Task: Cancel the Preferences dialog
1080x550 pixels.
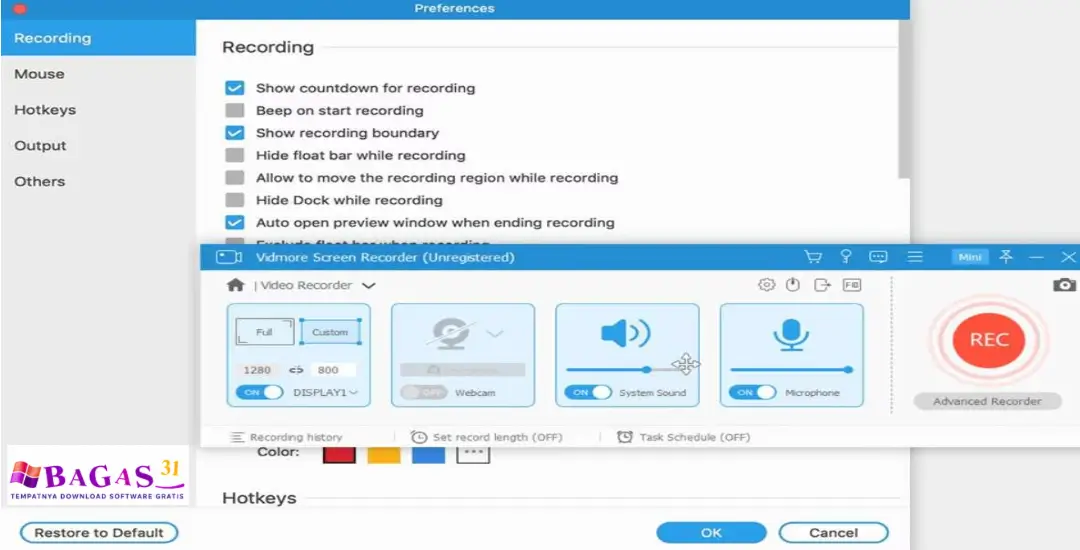Action: 833,533
